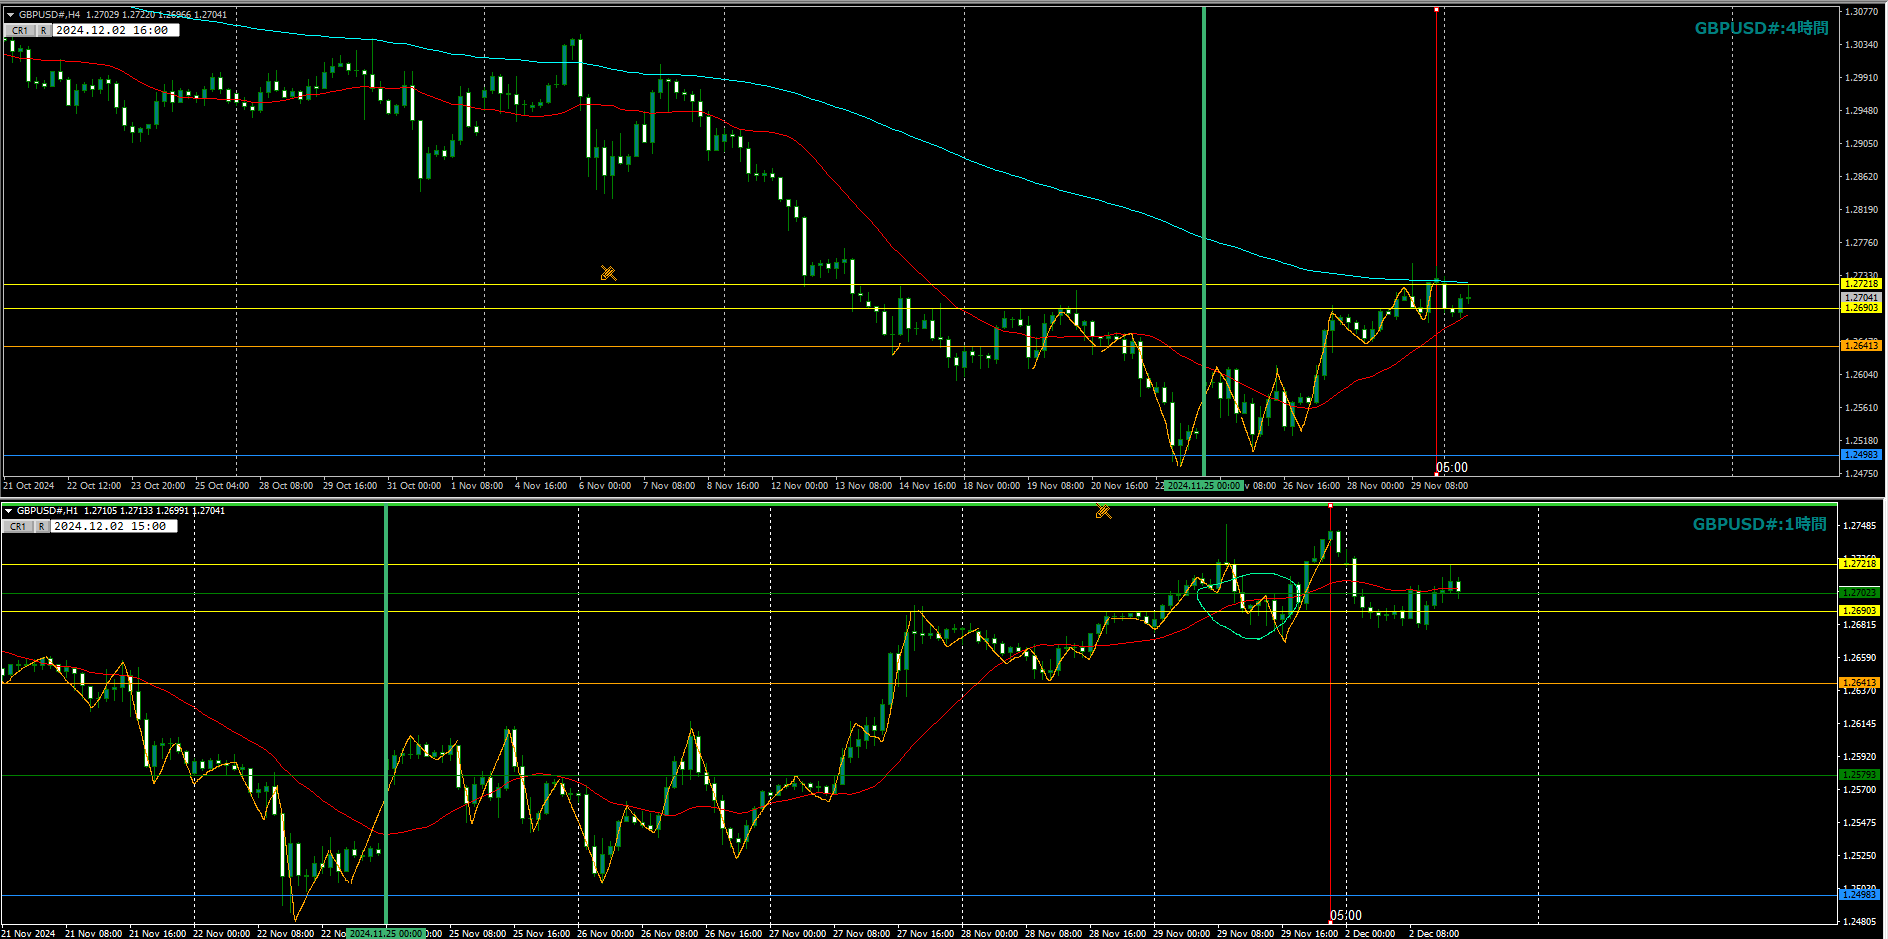The width and height of the screenshot is (1888, 939).
Task: Click the 1.26145 value on the H1 price scale
Action: coord(1859,724)
